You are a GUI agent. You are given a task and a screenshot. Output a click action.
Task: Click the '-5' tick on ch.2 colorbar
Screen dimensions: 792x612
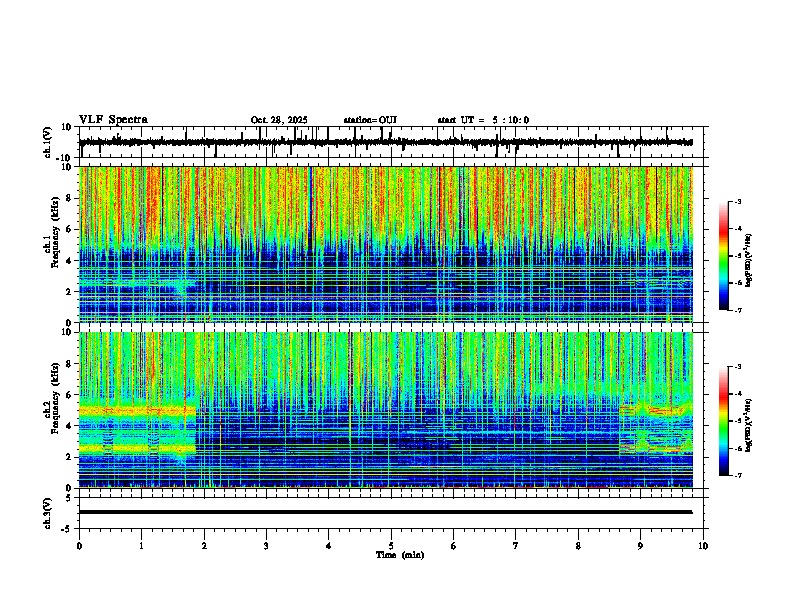click(737, 421)
